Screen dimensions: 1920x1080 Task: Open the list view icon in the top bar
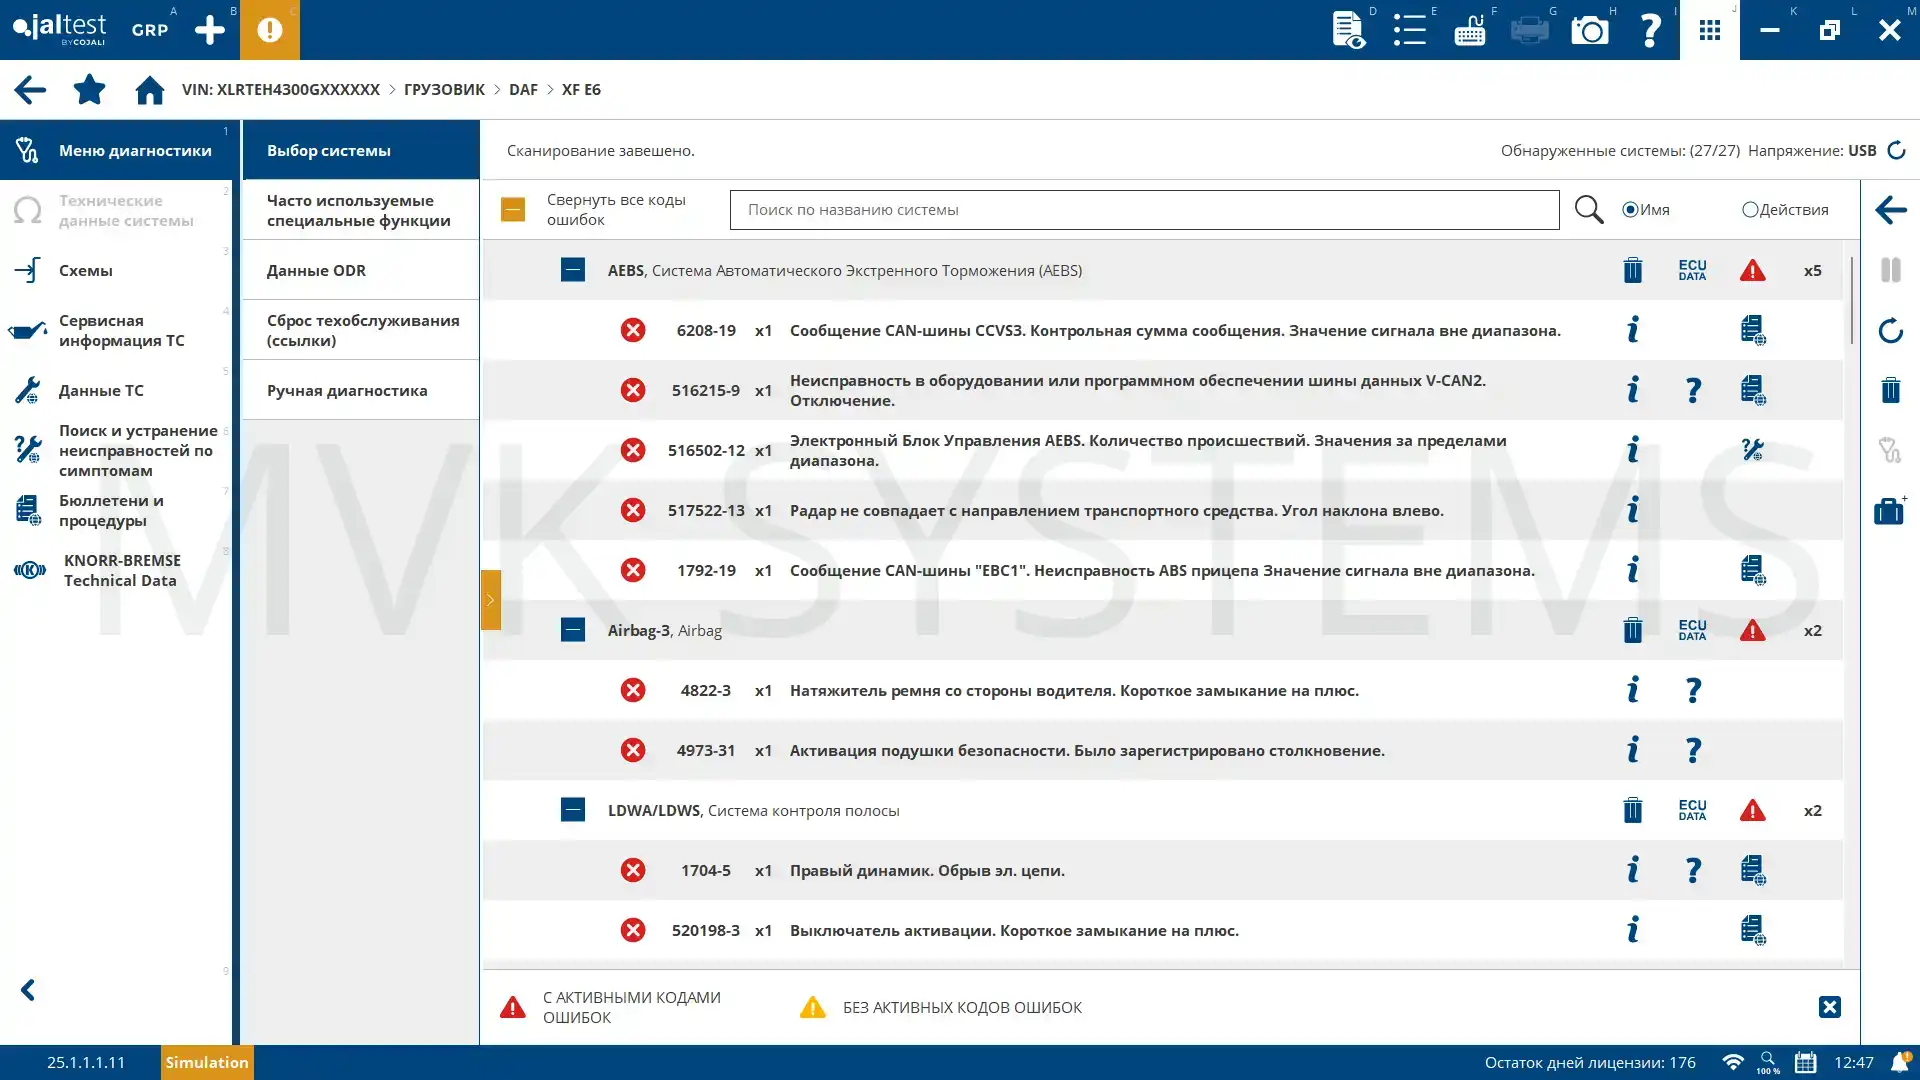coord(1409,30)
